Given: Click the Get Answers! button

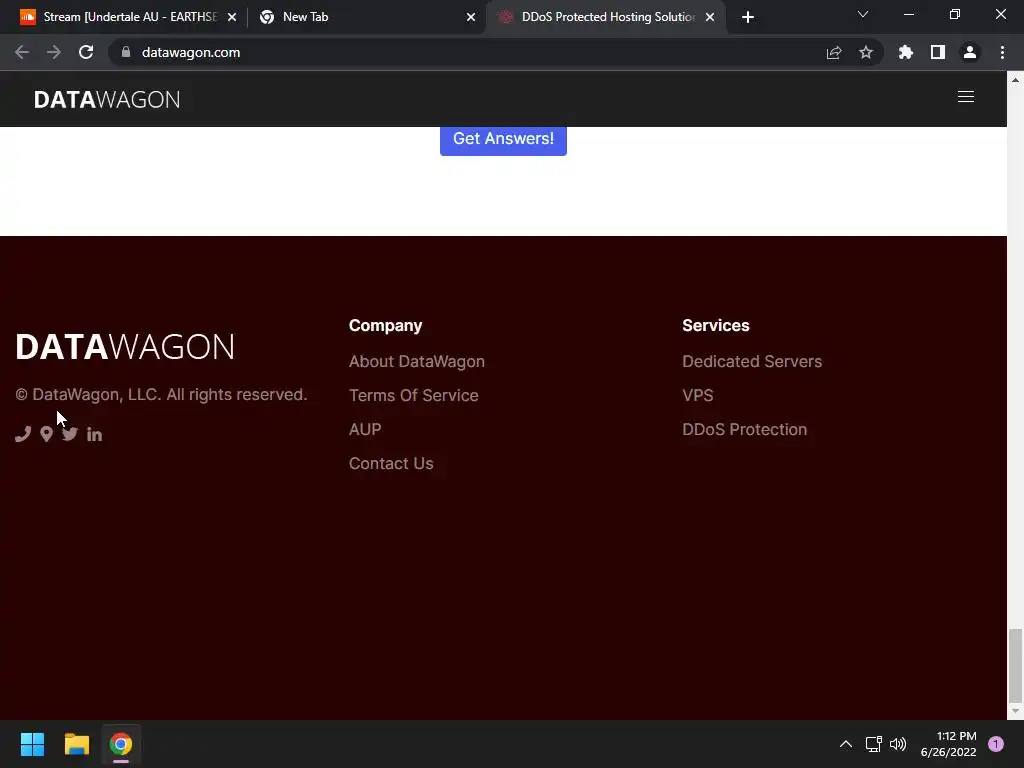Looking at the screenshot, I should pos(504,139).
